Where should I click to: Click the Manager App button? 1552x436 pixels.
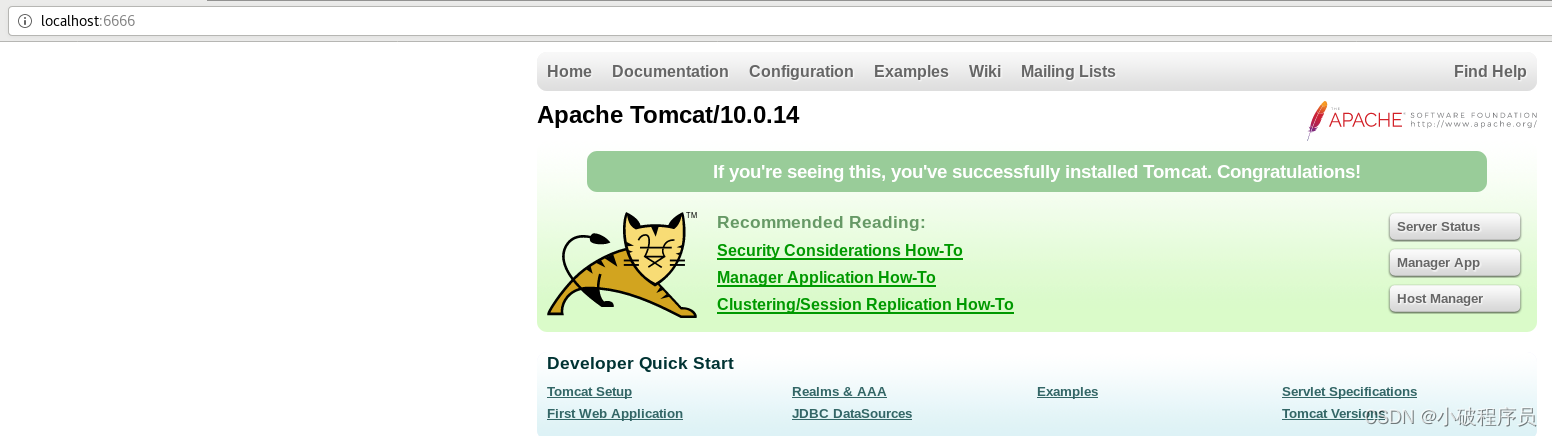pyautogui.click(x=1455, y=263)
